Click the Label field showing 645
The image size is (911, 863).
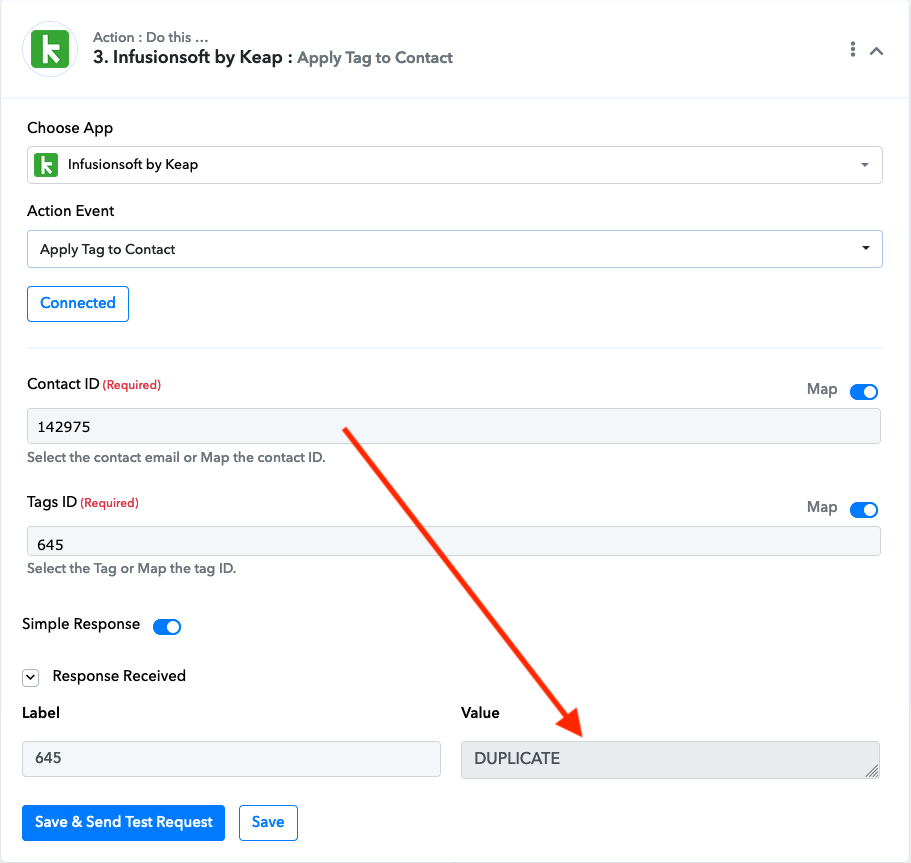(231, 758)
